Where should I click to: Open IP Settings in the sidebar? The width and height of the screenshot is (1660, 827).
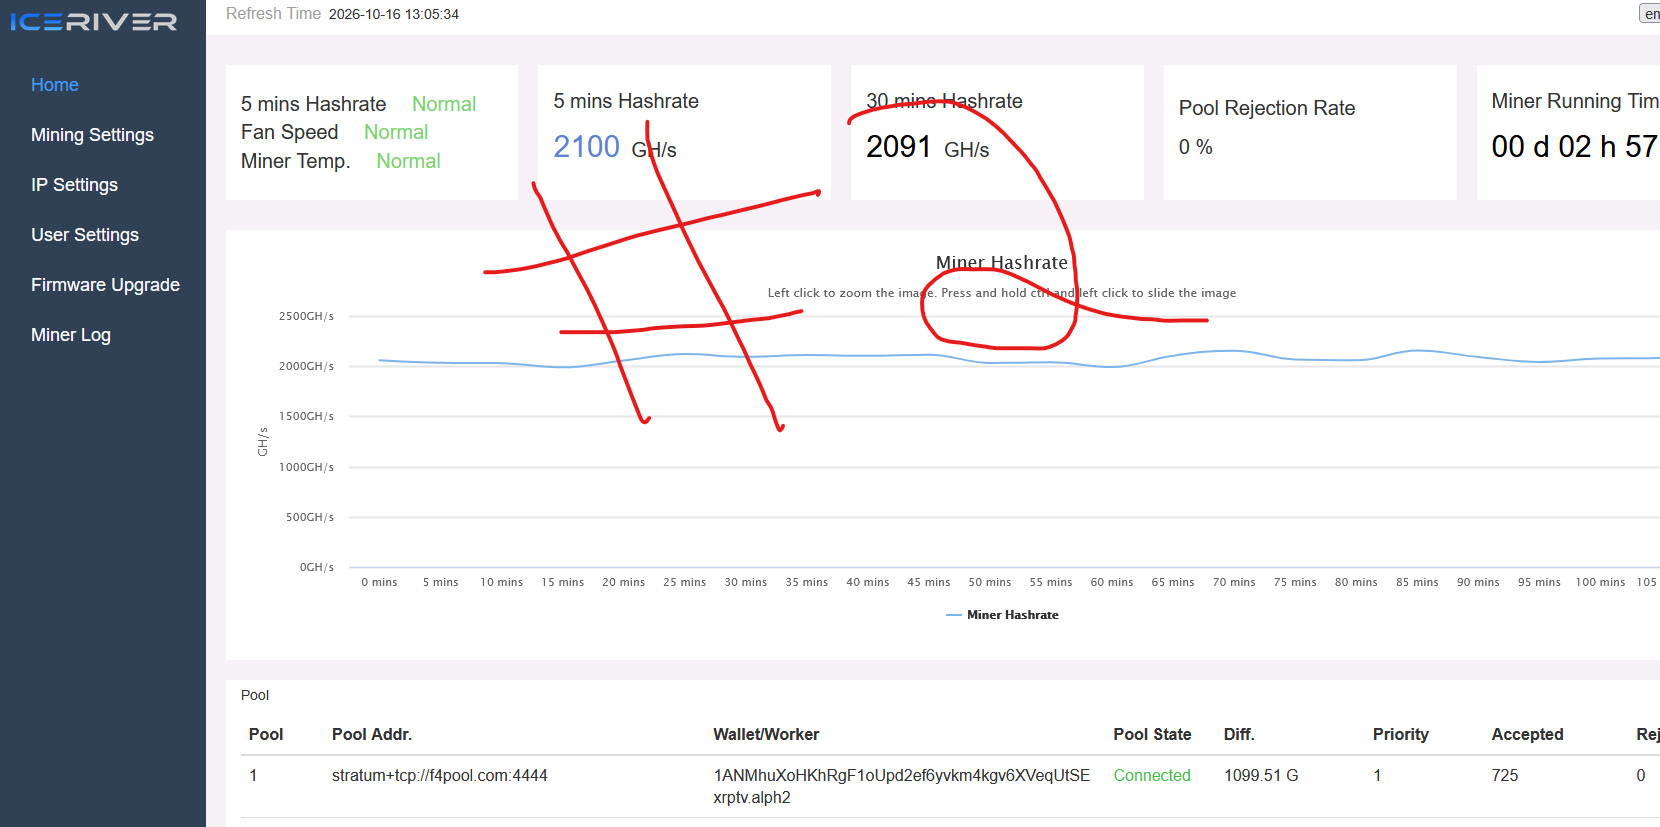[x=74, y=185]
